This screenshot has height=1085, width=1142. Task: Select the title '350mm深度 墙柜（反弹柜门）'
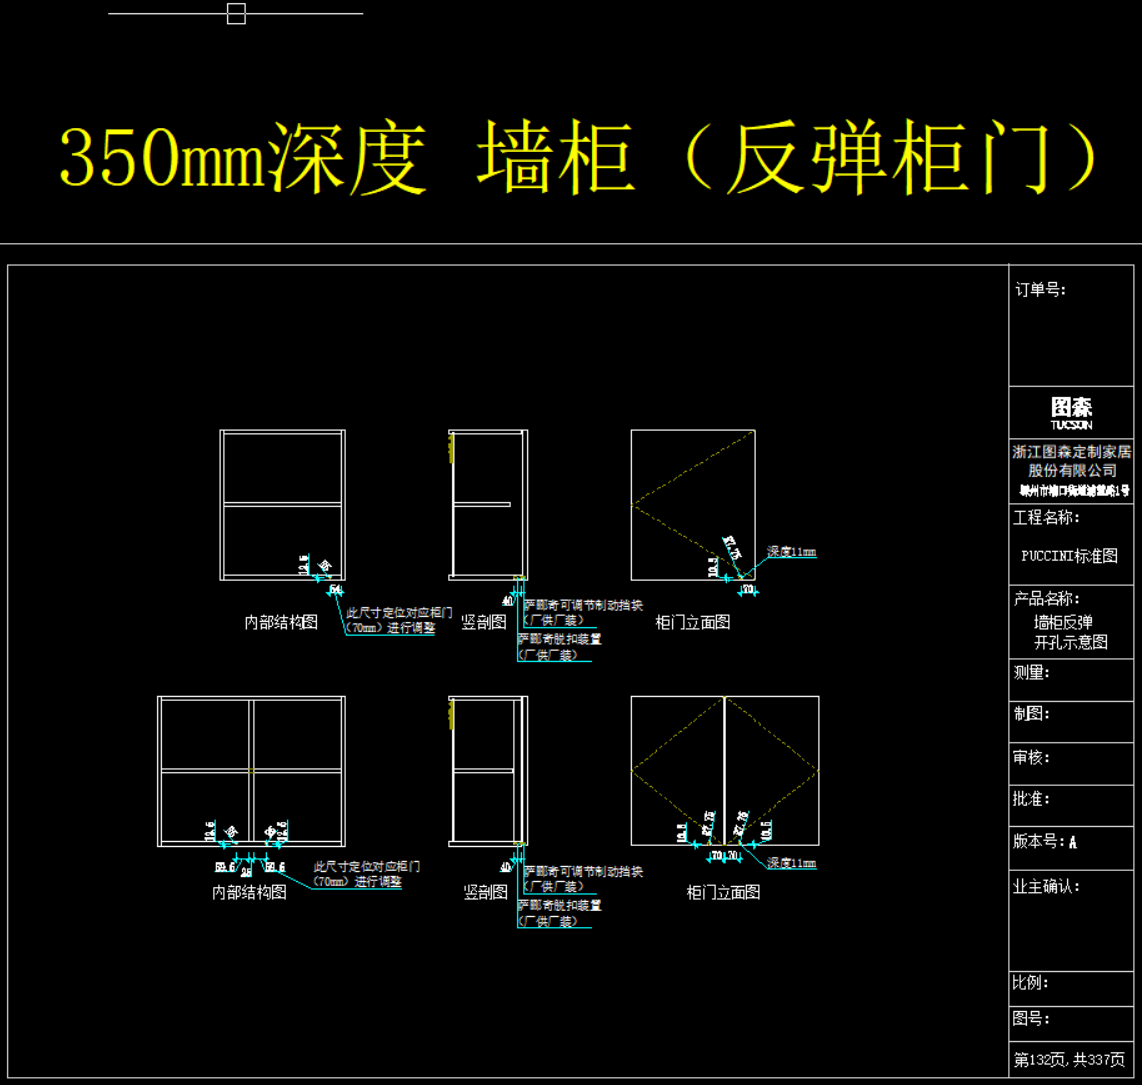(578, 157)
